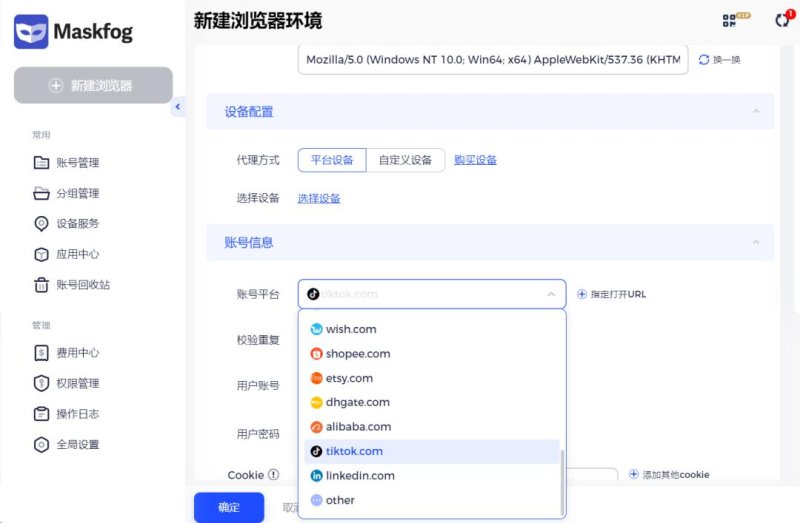Open 费用中心 in the sidebar
Image resolution: width=800 pixels, height=523 pixels.
point(78,353)
